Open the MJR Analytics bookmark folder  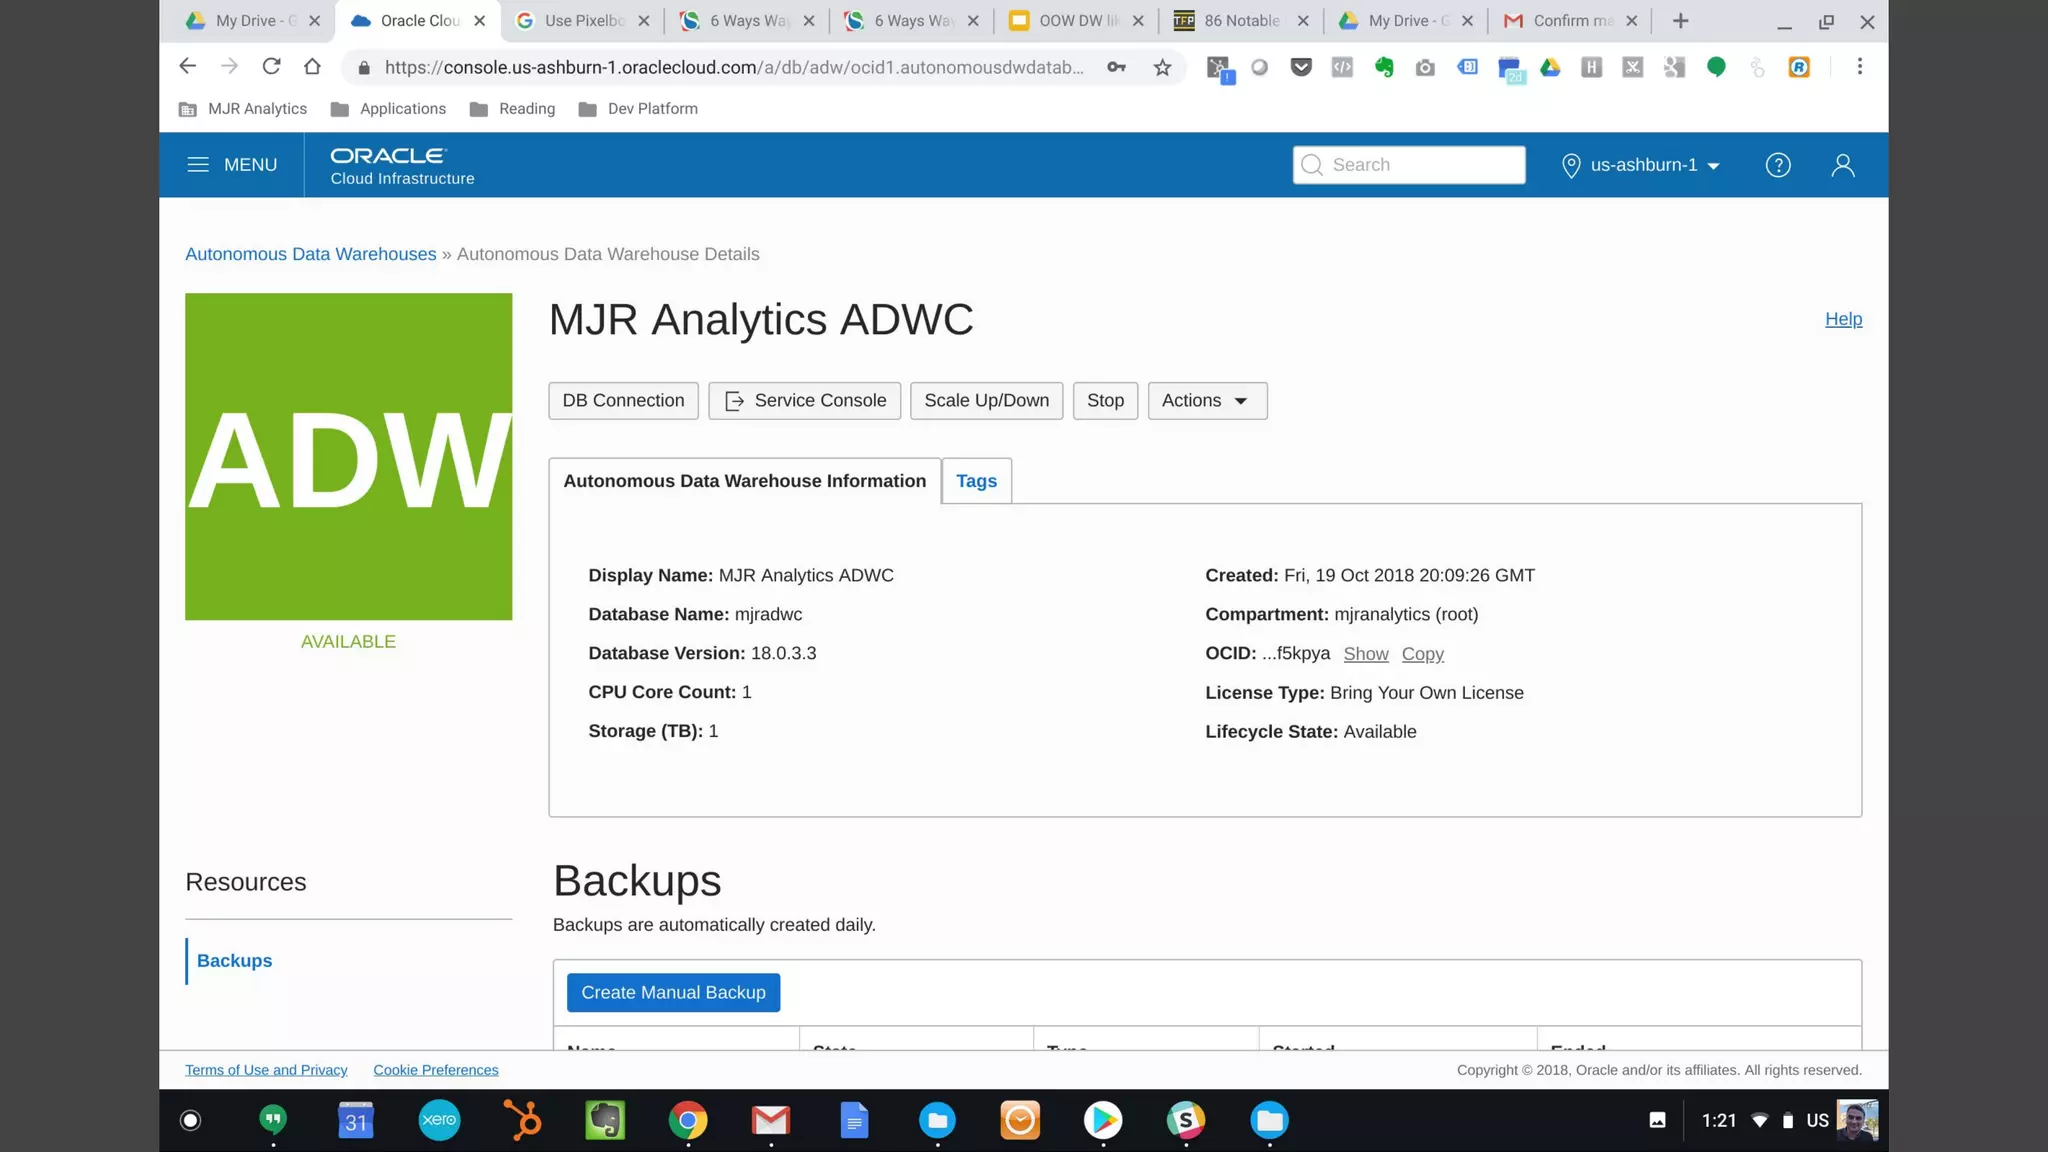[x=243, y=109]
